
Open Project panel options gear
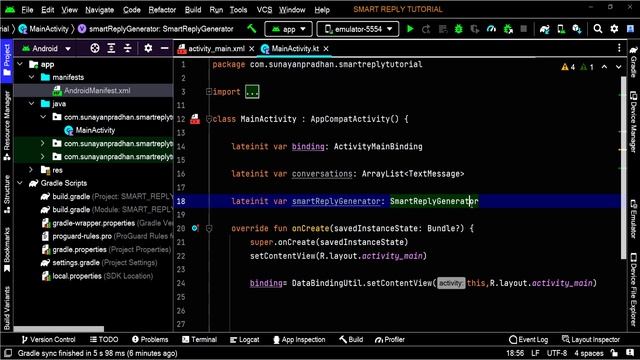[x=148, y=49]
